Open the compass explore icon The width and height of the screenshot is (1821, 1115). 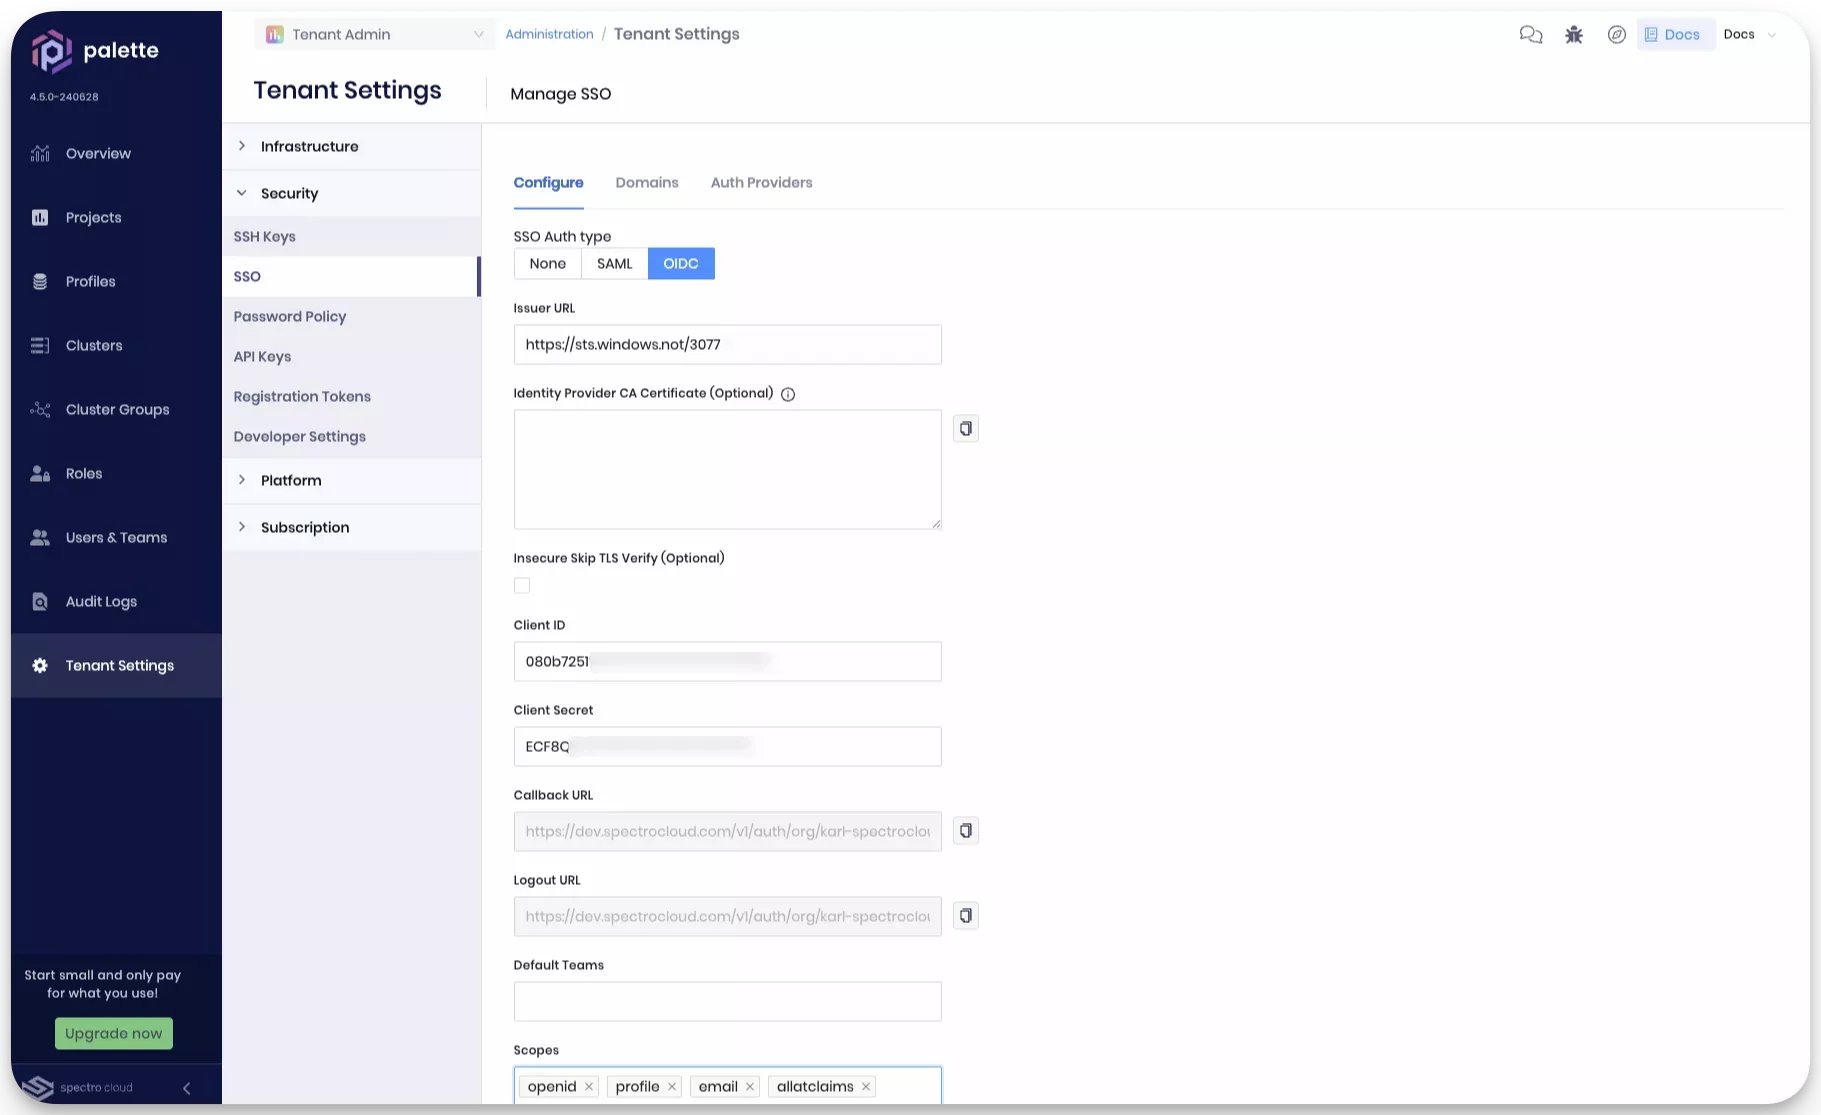[1616, 35]
